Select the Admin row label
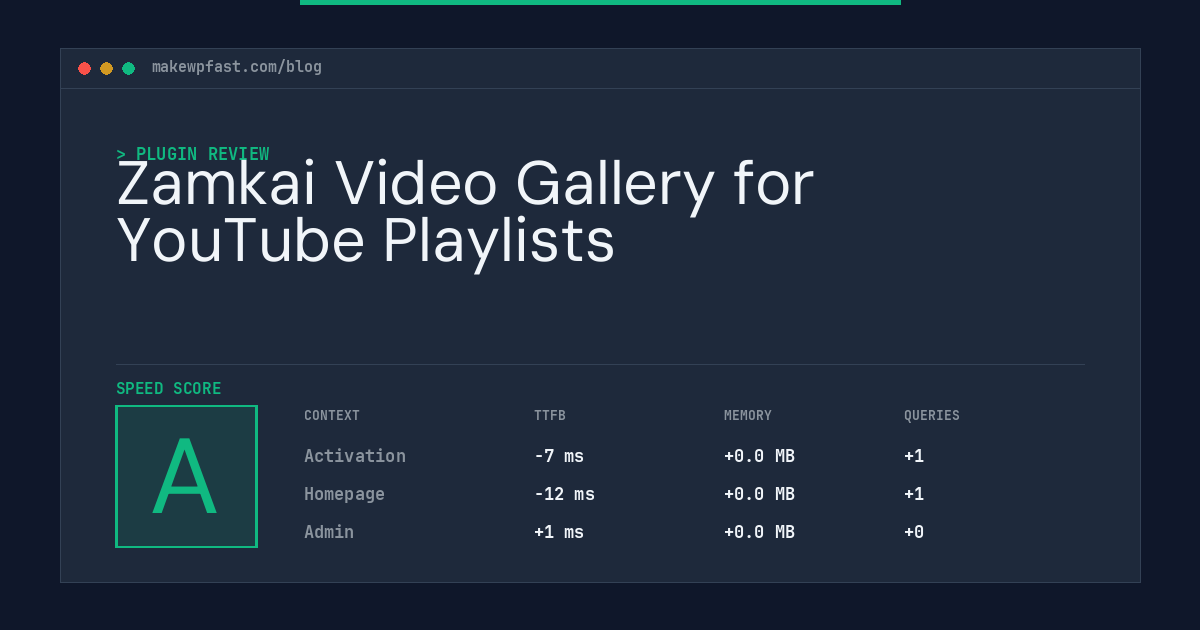Viewport: 1200px width, 630px height. click(329, 532)
